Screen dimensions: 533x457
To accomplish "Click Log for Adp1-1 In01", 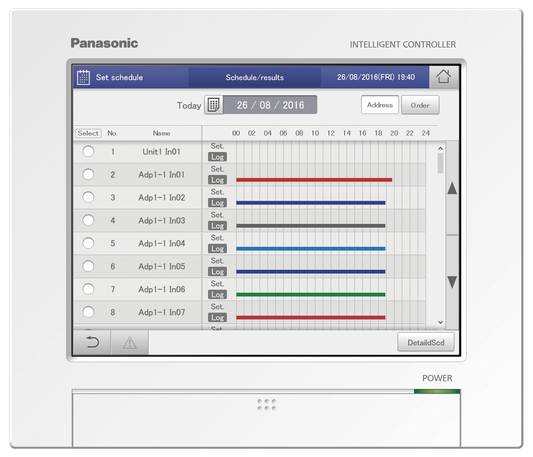I will [218, 180].
